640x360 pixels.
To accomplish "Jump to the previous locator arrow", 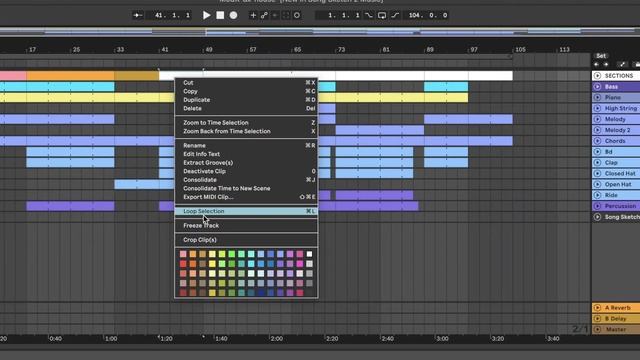I will [597, 64].
